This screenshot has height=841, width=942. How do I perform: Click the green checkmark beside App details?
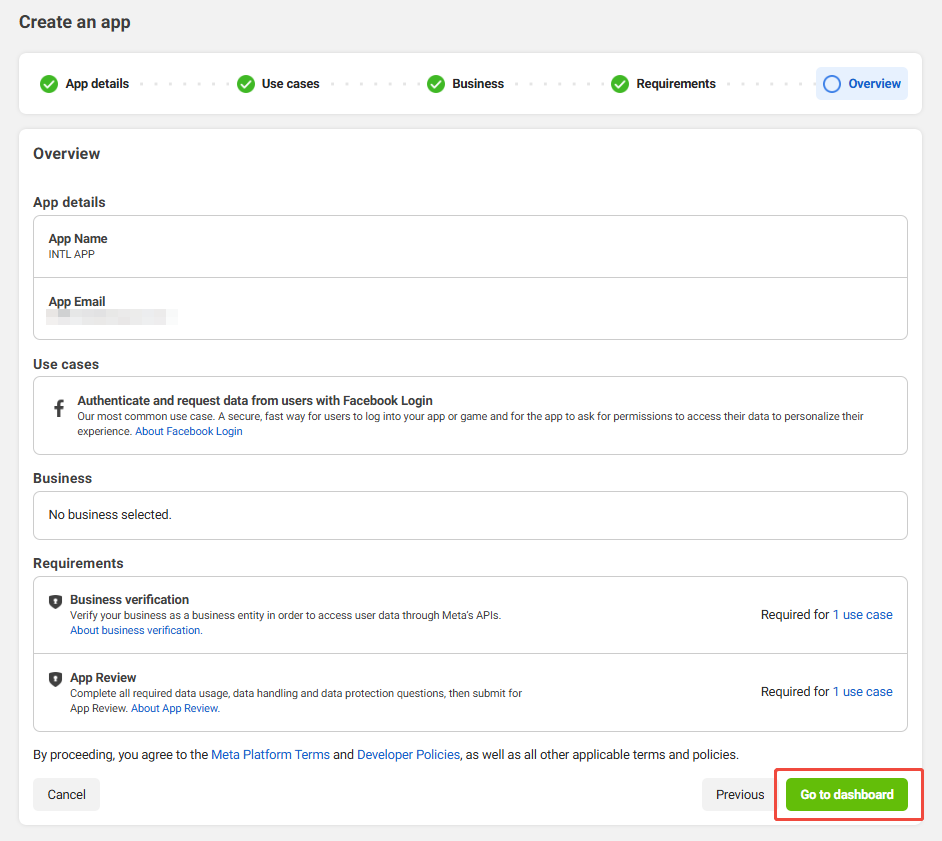48,84
